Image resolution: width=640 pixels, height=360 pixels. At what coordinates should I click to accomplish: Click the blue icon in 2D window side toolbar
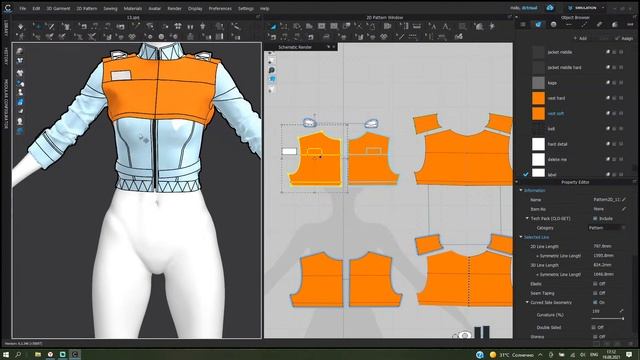click(271, 79)
